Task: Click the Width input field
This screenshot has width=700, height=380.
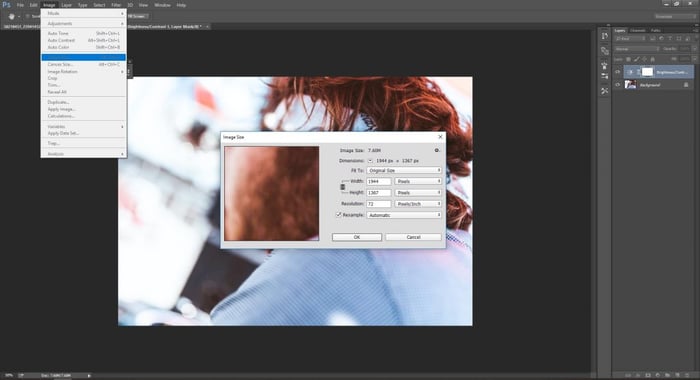Action: tap(379, 181)
